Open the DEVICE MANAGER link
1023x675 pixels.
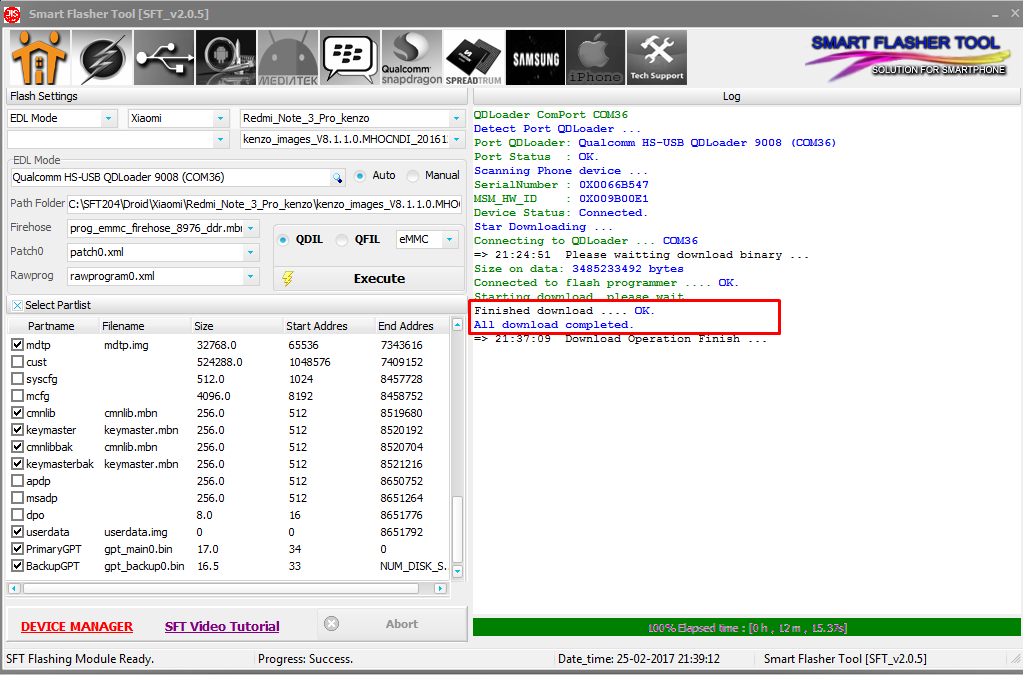click(x=77, y=627)
